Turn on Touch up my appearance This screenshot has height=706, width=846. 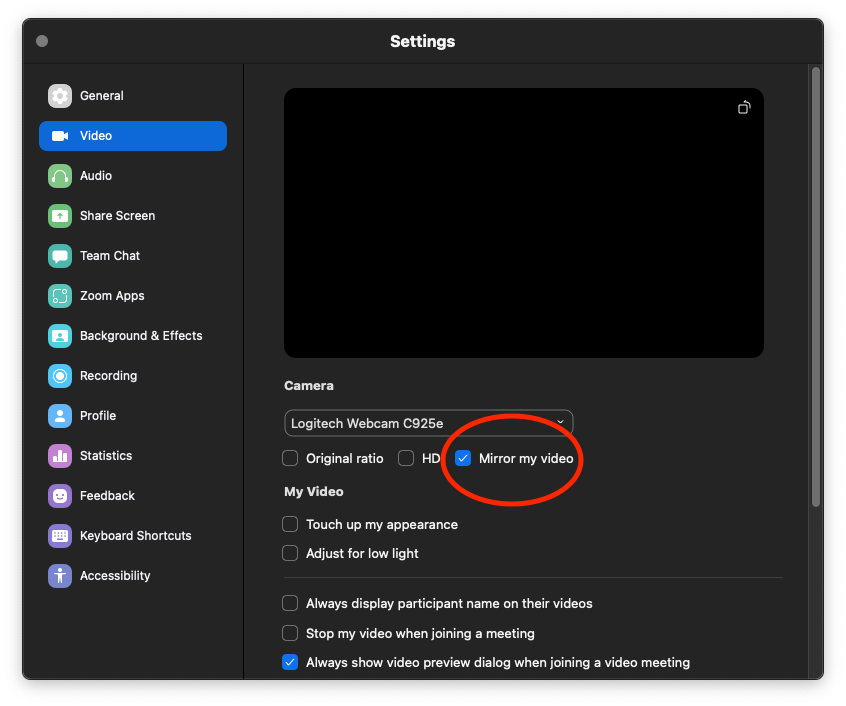point(290,524)
